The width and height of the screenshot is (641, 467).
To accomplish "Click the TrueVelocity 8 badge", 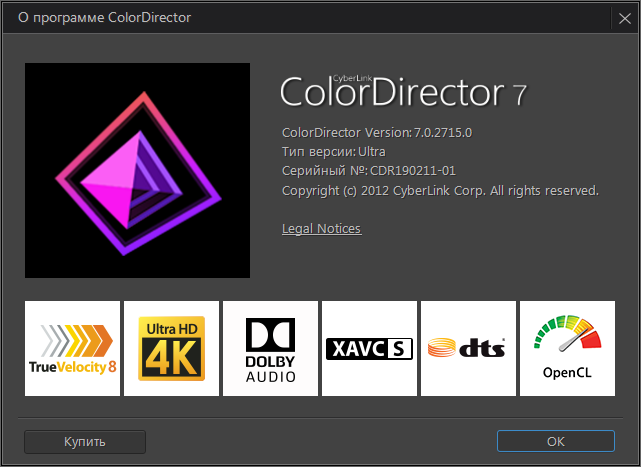I will (72, 348).
